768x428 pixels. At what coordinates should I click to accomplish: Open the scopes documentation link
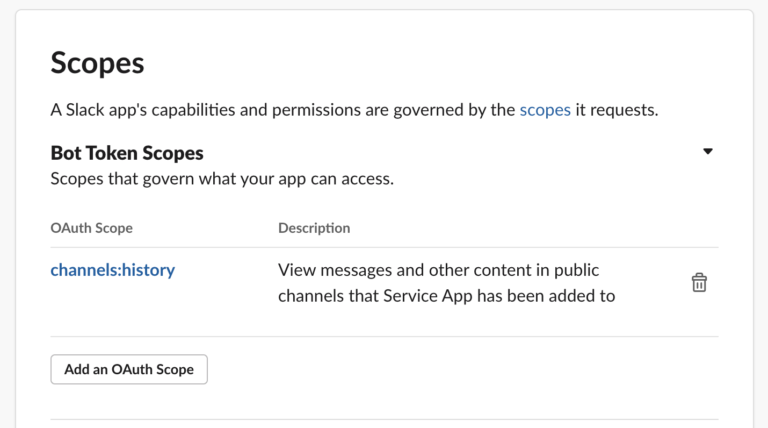coord(545,110)
